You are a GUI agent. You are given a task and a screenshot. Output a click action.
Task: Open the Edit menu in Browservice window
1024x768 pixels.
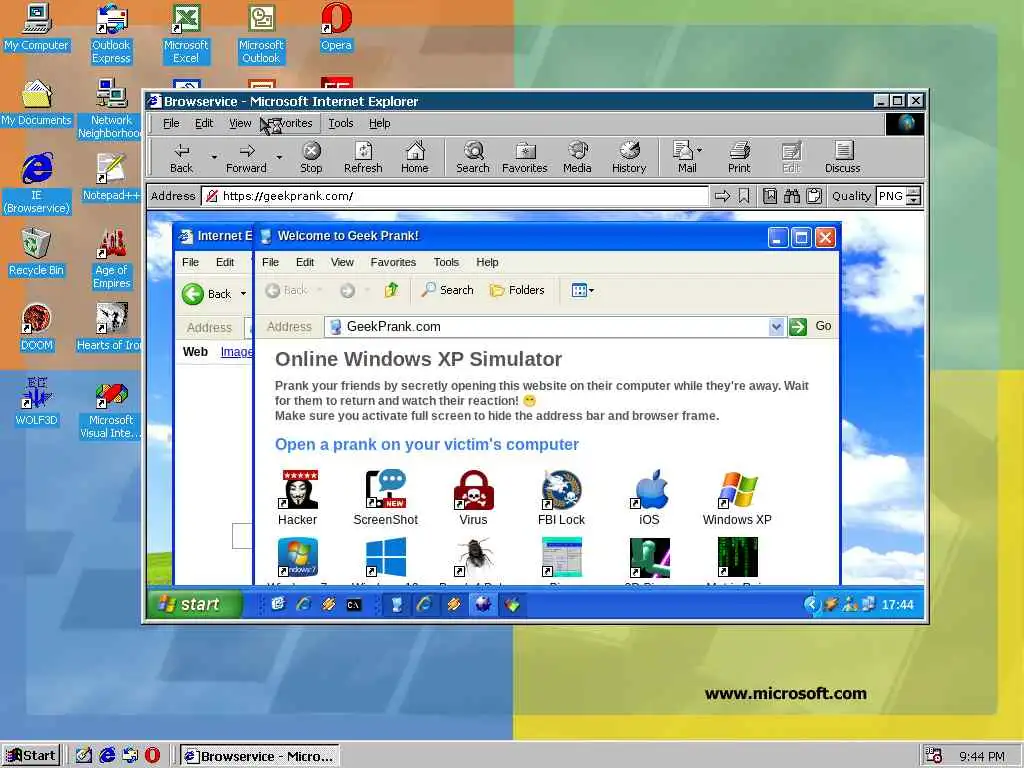[x=204, y=123]
